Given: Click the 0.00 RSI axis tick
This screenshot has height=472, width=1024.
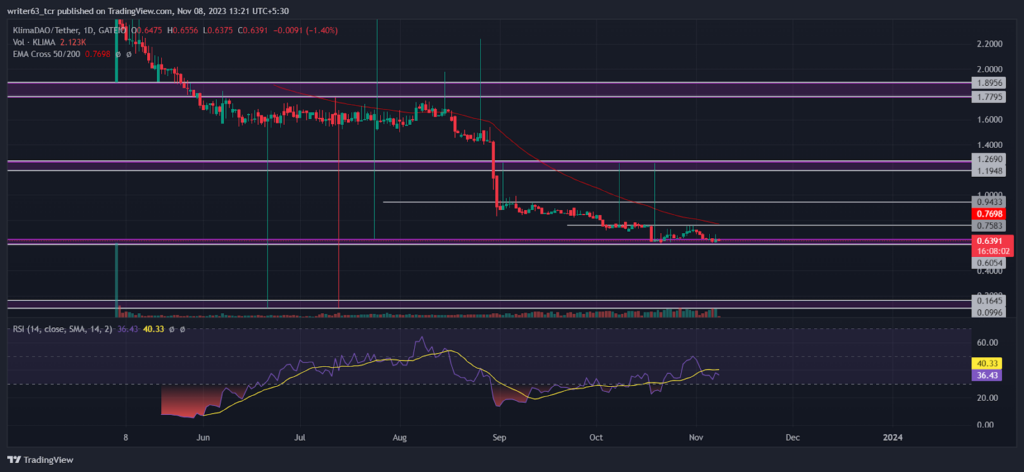Looking at the screenshot, I should (x=985, y=425).
